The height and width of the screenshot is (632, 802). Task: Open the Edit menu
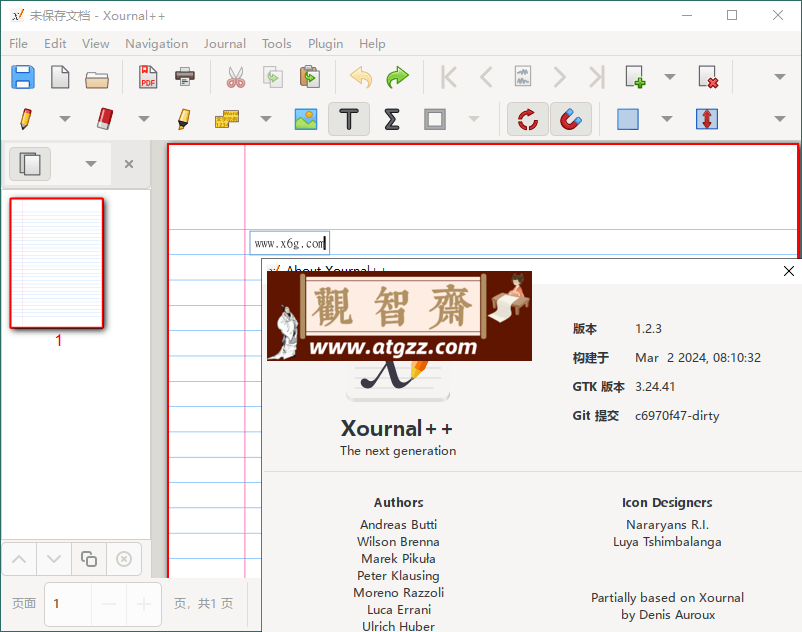click(55, 44)
